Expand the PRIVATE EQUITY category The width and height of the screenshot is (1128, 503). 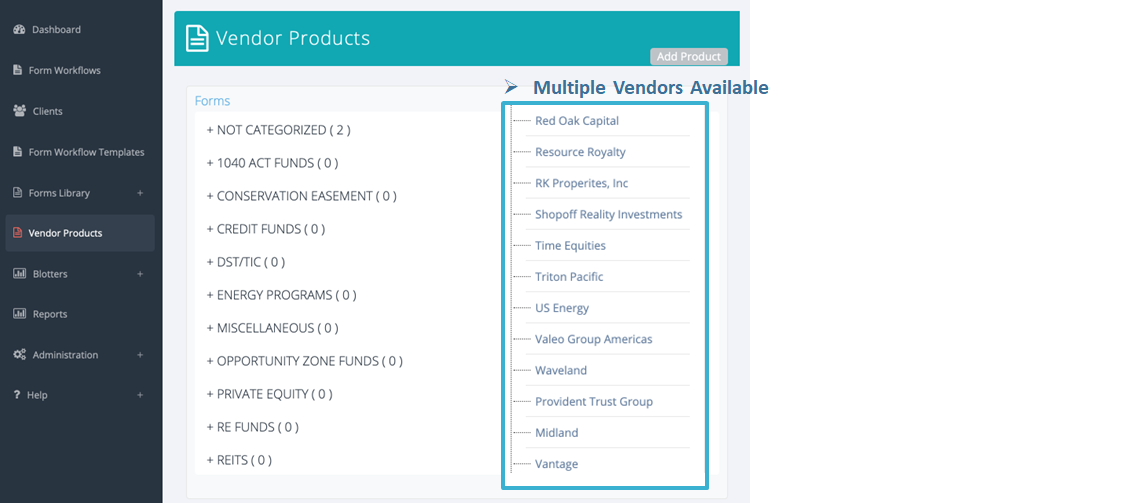click(269, 394)
